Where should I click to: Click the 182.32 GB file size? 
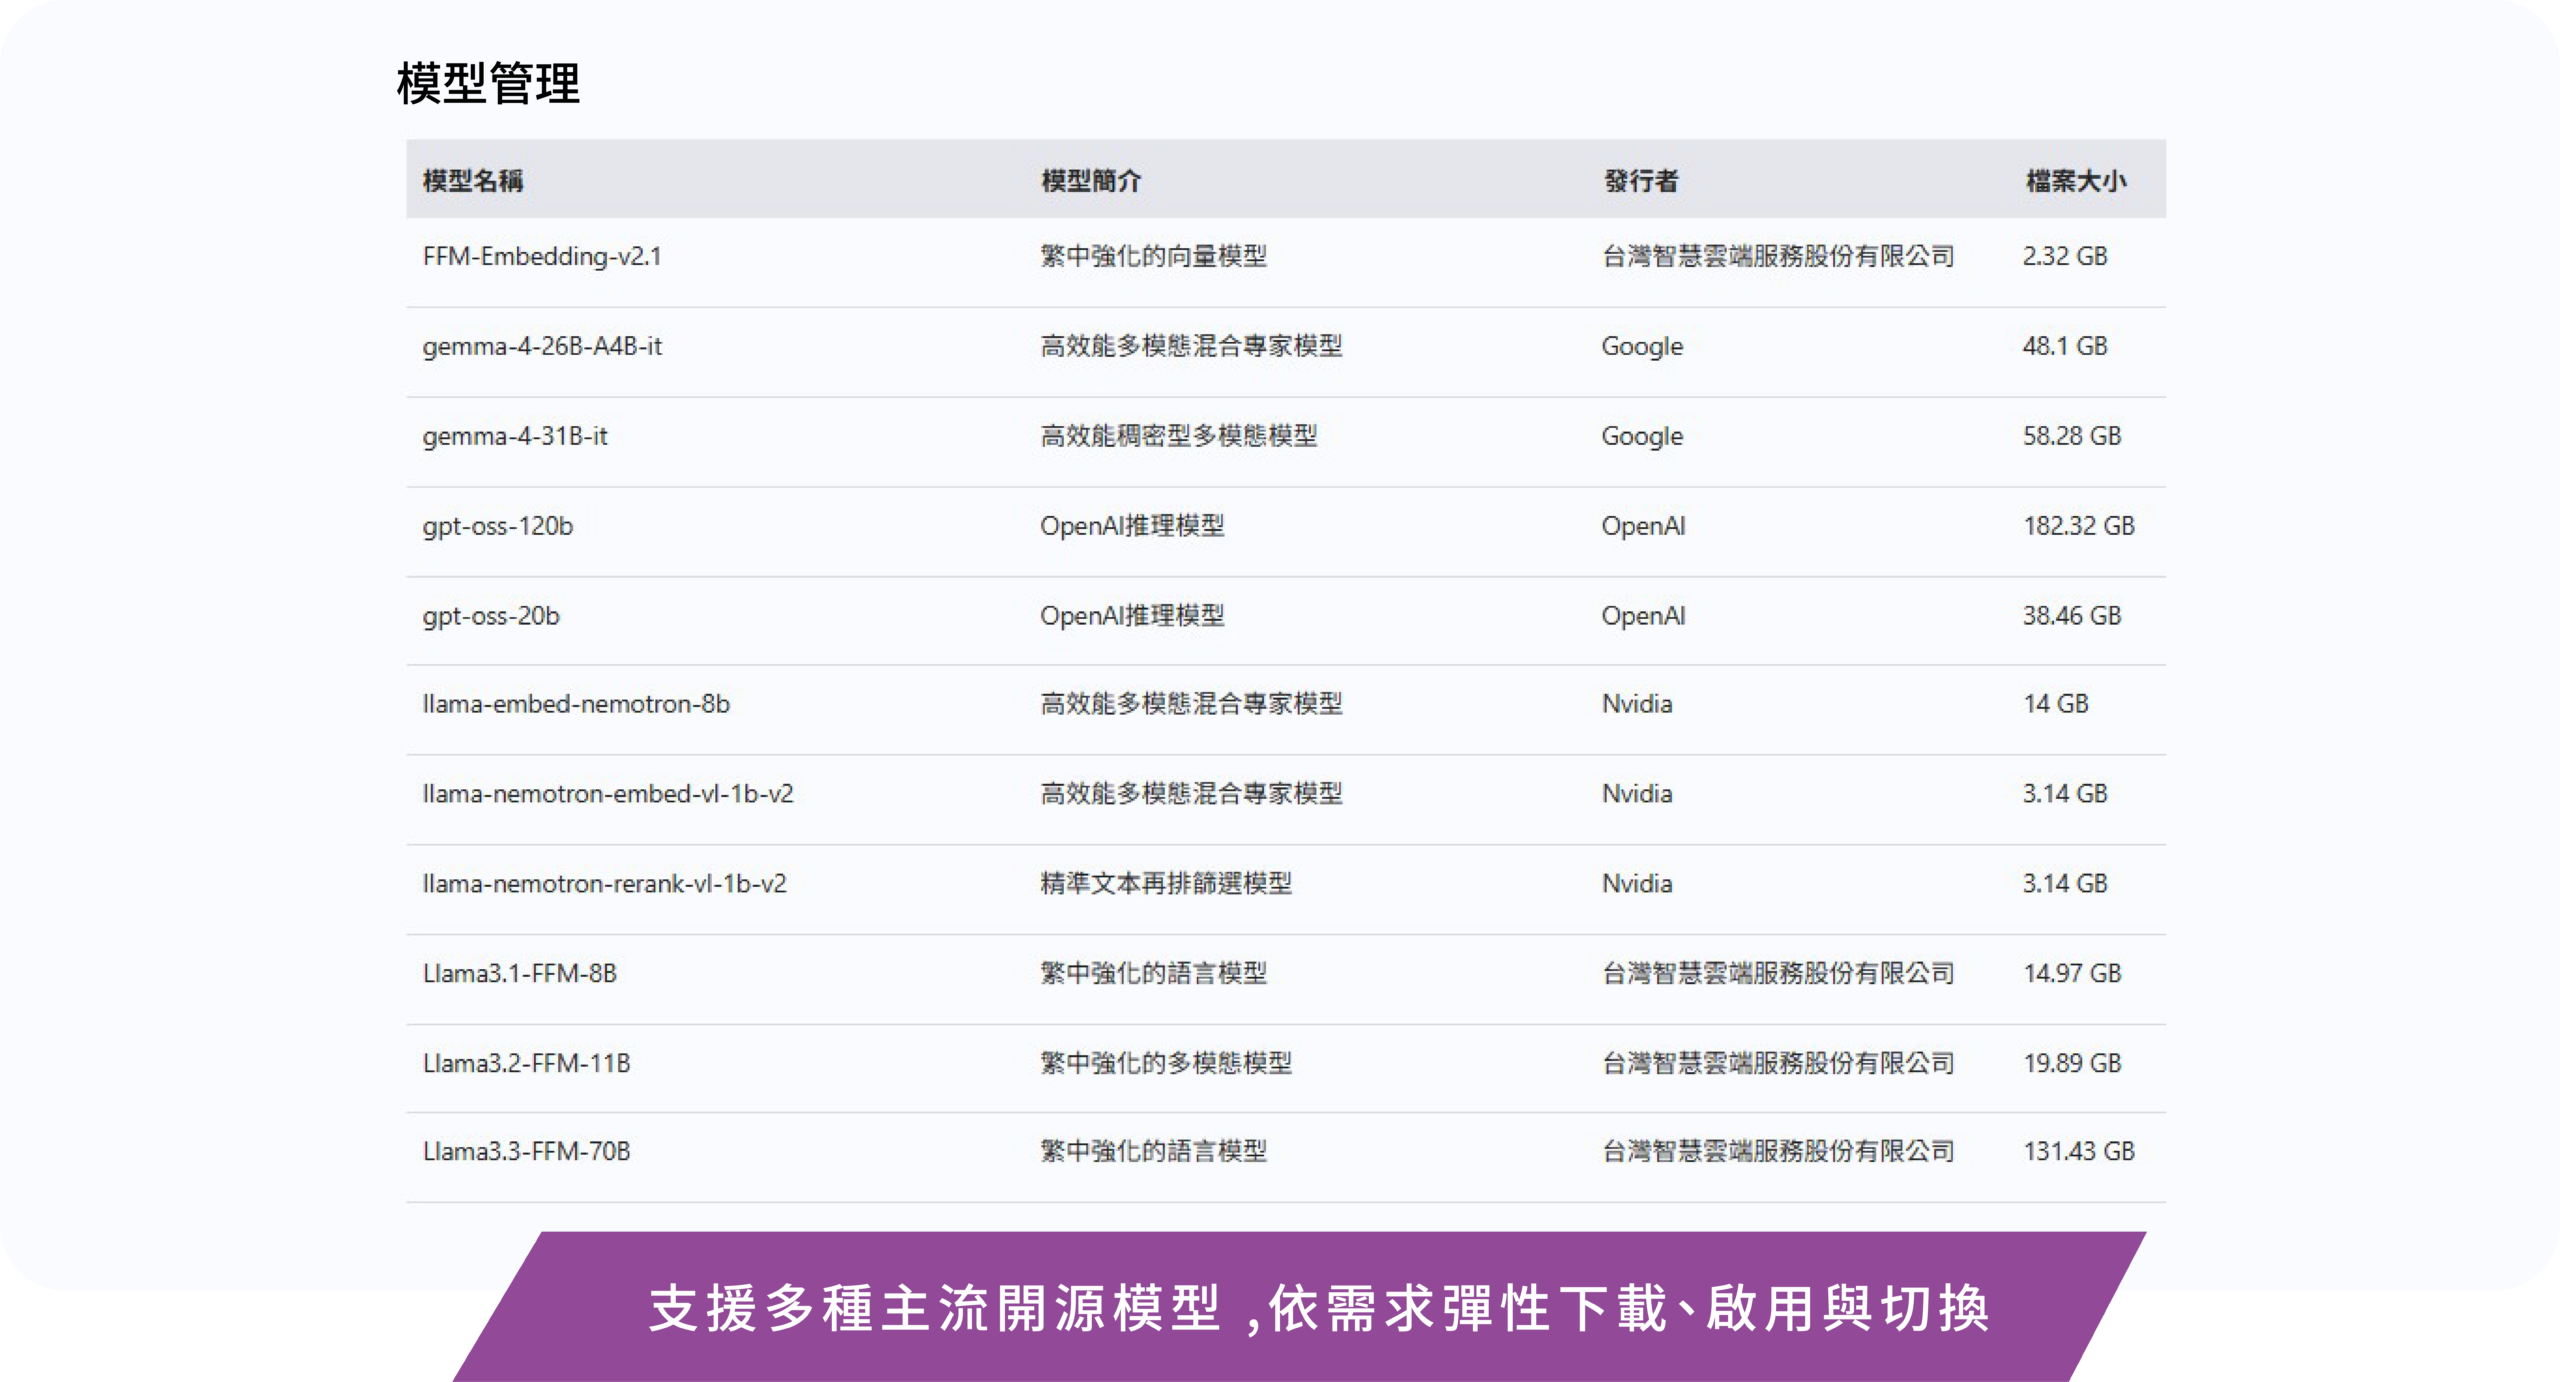click(2079, 526)
